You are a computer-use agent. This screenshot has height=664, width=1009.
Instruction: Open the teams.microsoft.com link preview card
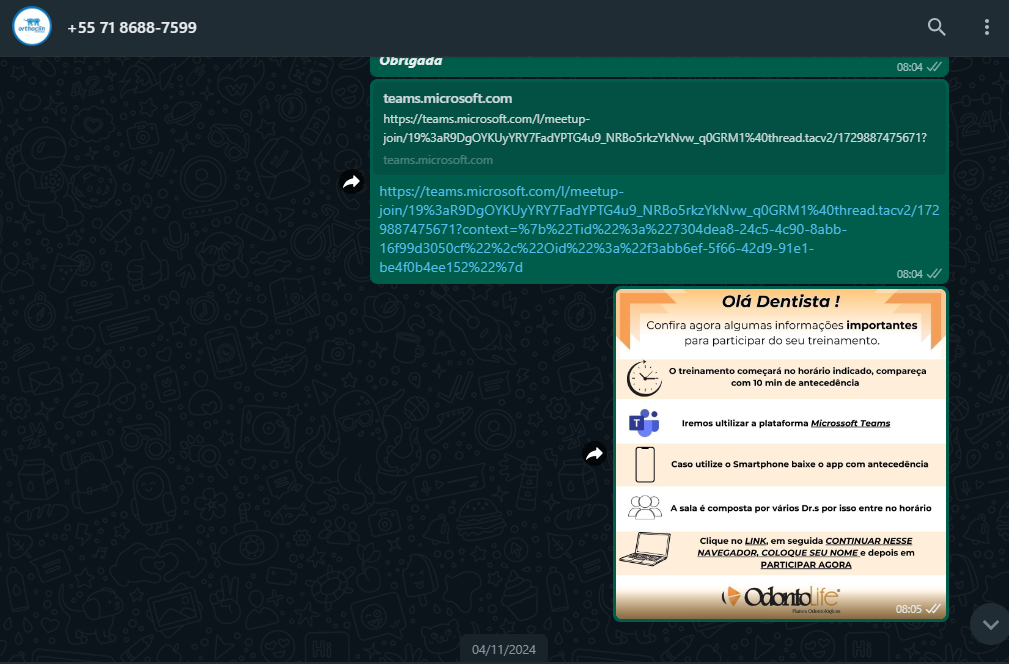pyautogui.click(x=659, y=128)
